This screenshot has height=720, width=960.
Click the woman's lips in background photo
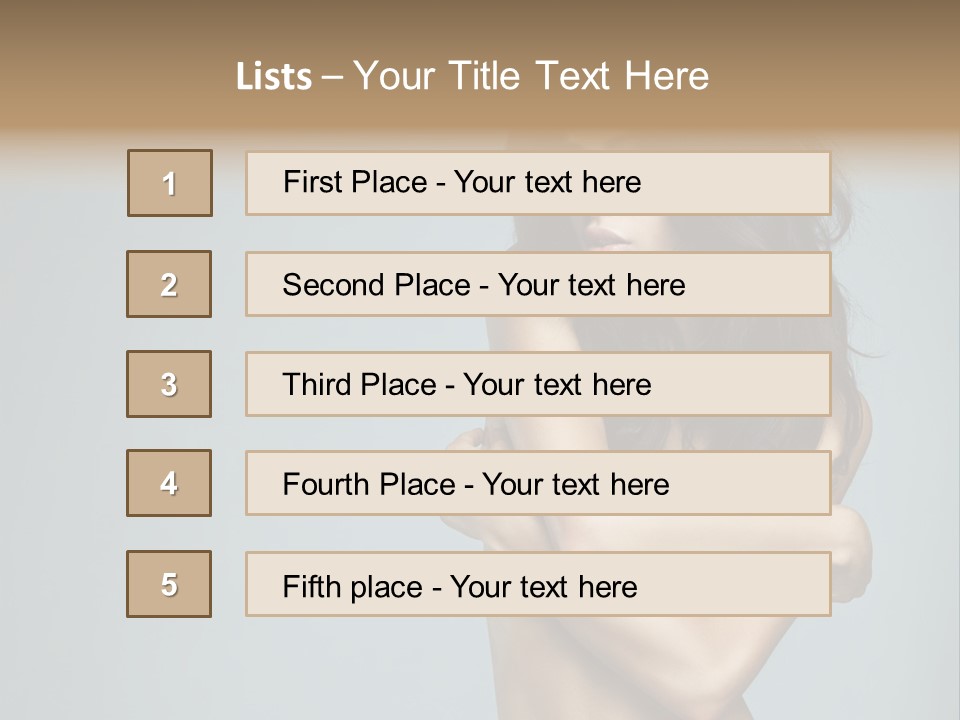click(608, 237)
